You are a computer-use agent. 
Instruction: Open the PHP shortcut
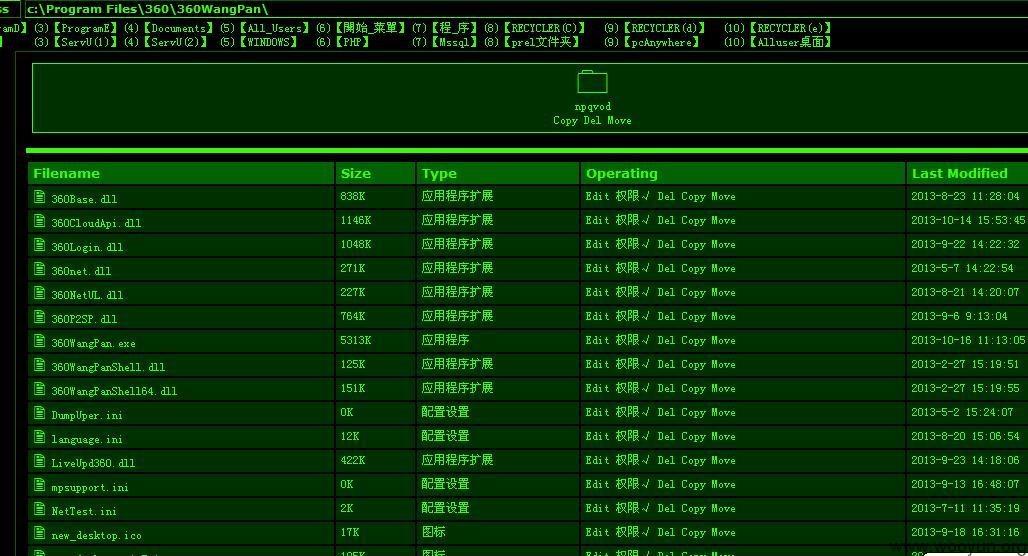tap(352, 42)
